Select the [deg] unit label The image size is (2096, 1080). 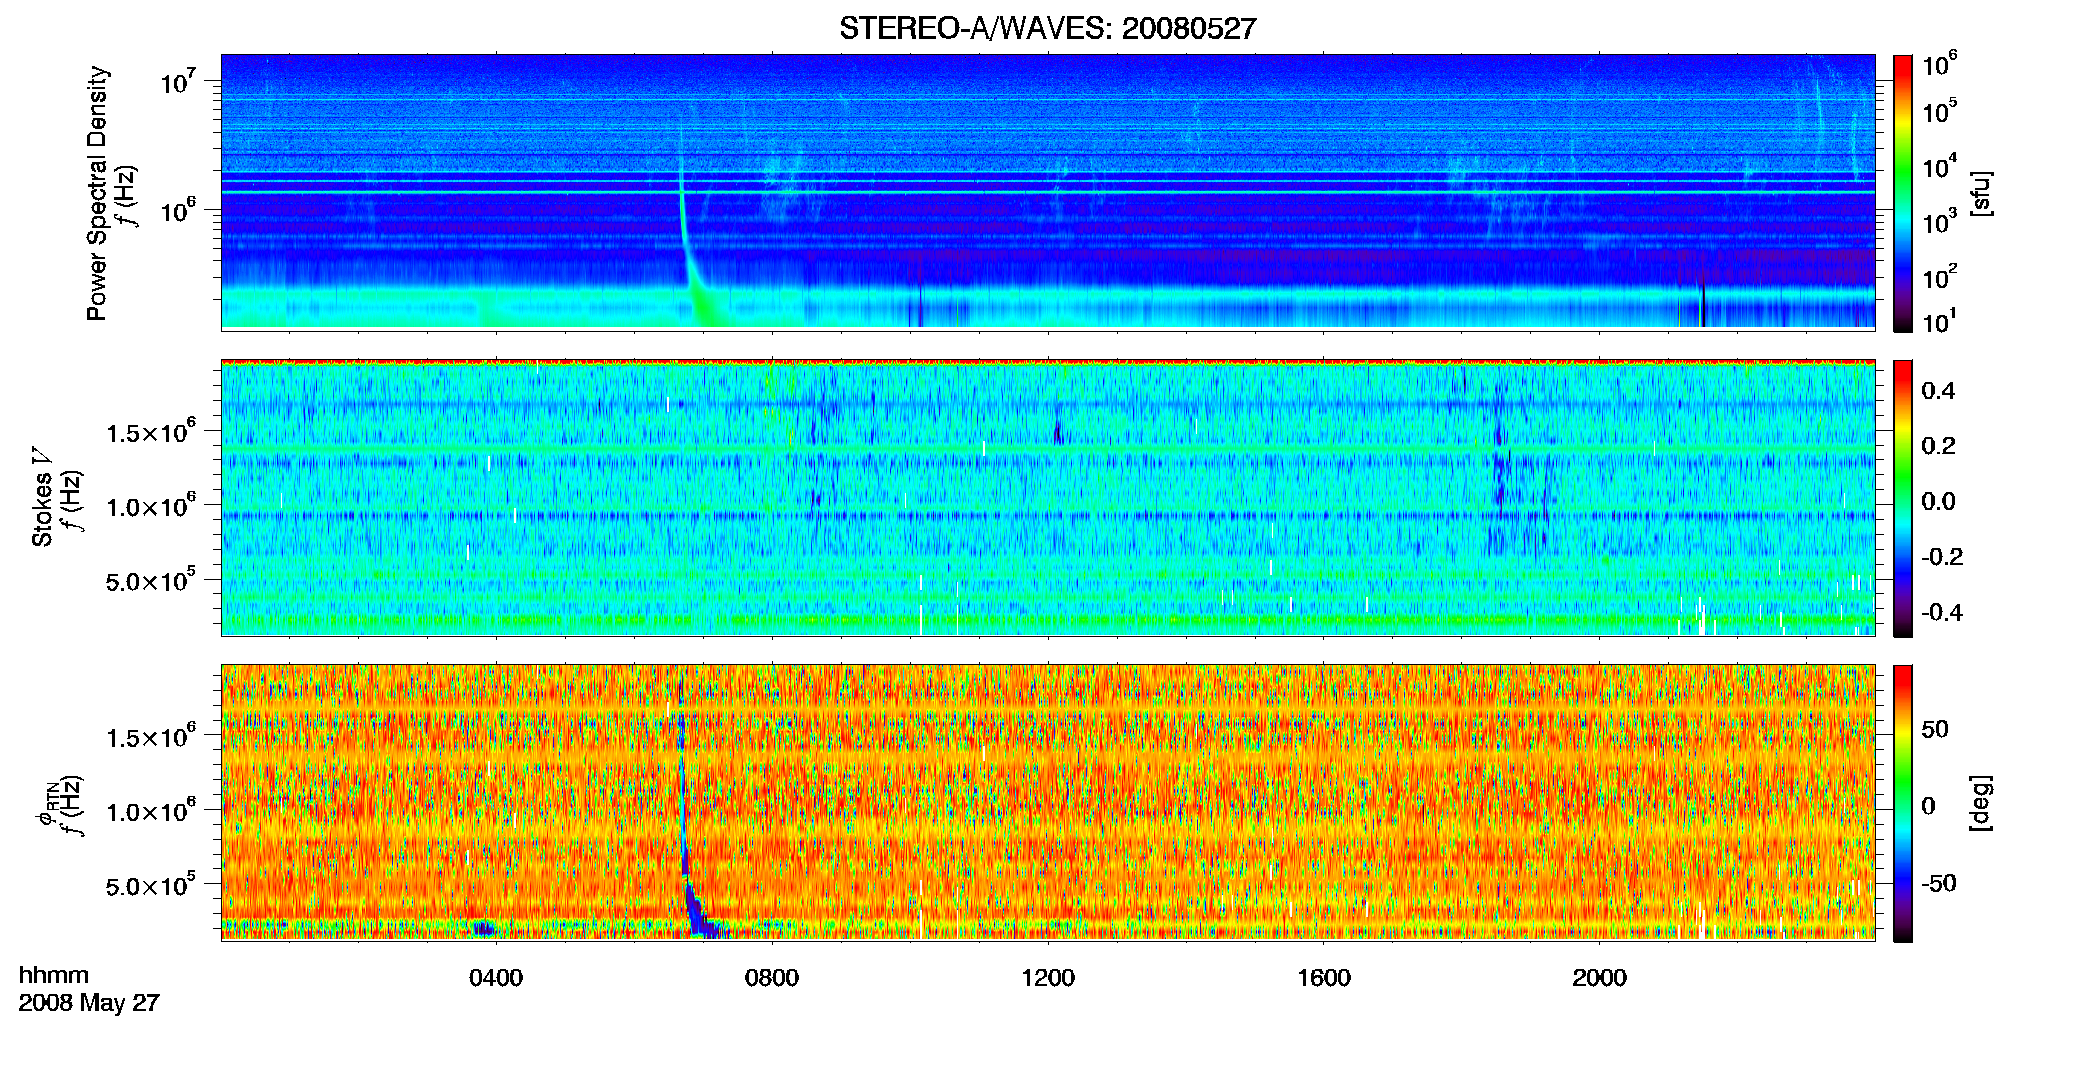(1980, 803)
